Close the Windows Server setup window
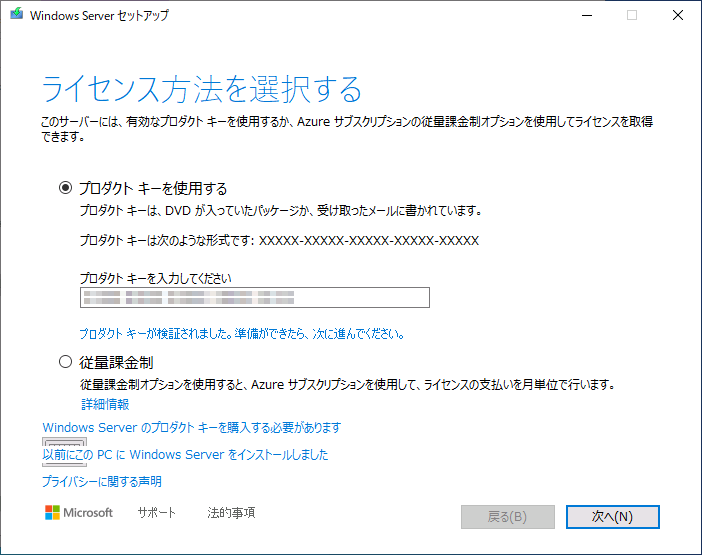Viewport: 702px width, 555px height. click(x=678, y=15)
